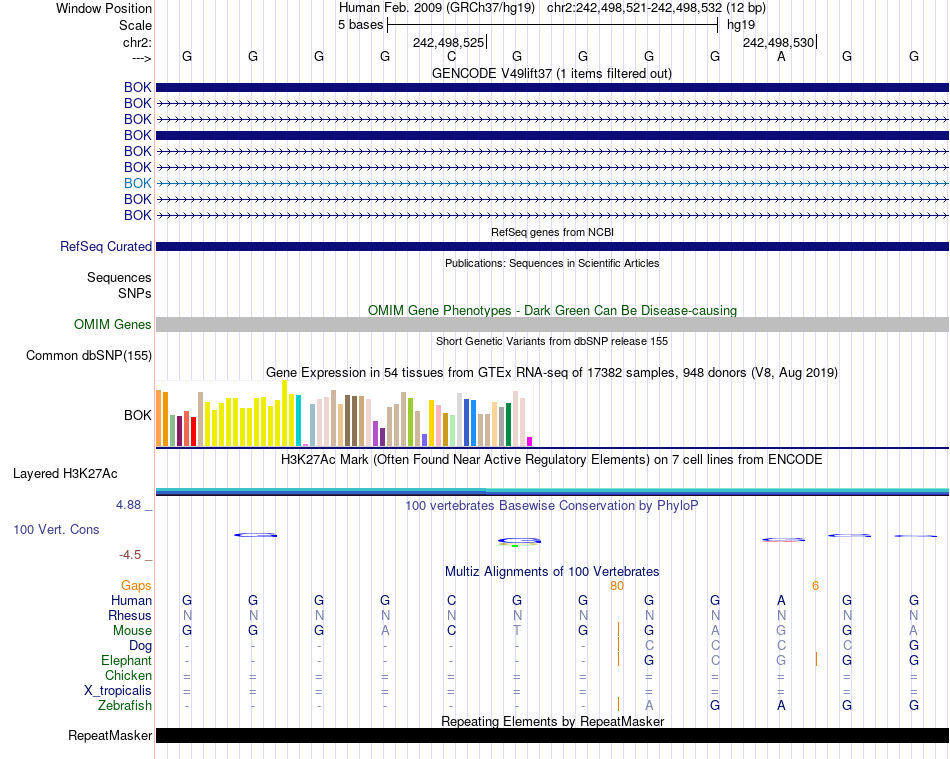Select the gray OMIM Genes bar
This screenshot has height=759, width=950.
point(552,325)
